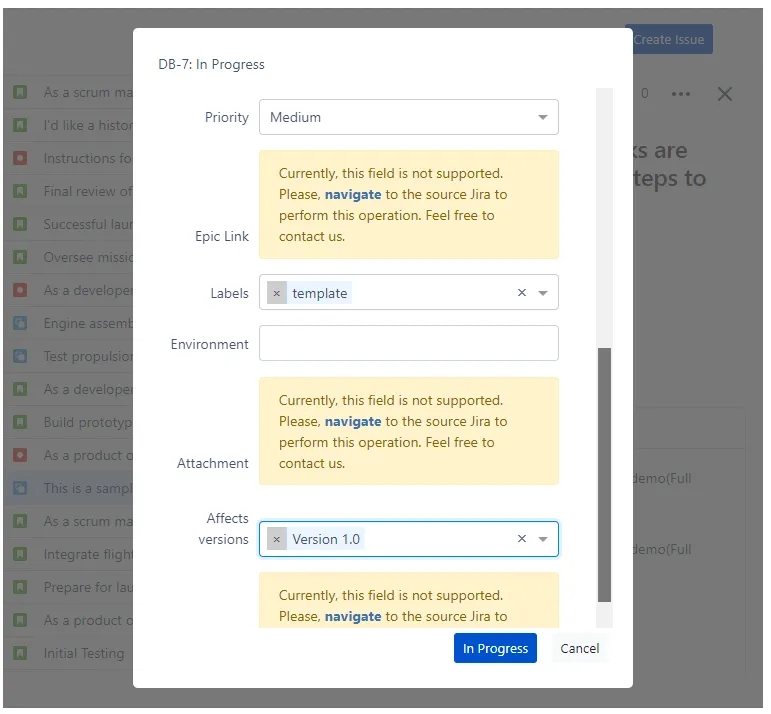Click the story icon beside 'Initial Testing'
Screen dimensions: 771x714
(x=20, y=653)
